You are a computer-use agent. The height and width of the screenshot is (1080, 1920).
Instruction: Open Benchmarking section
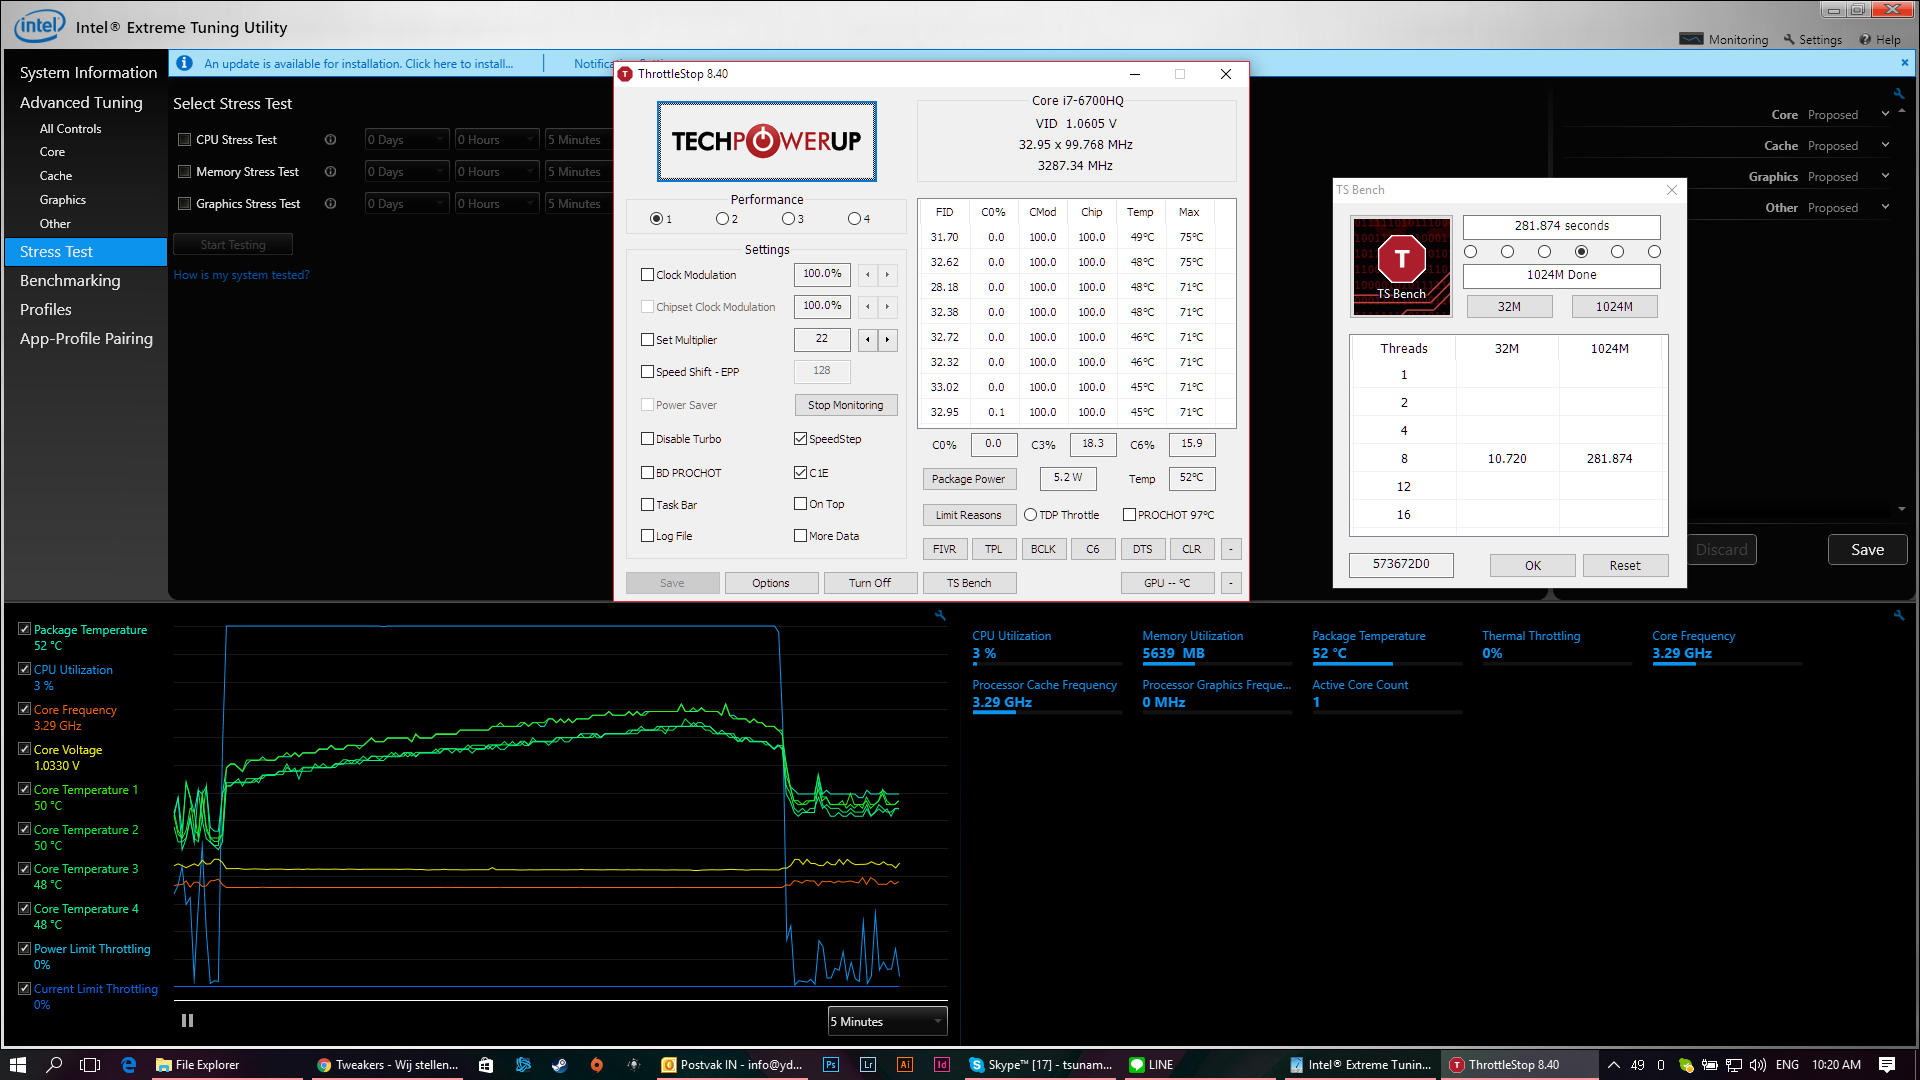70,281
